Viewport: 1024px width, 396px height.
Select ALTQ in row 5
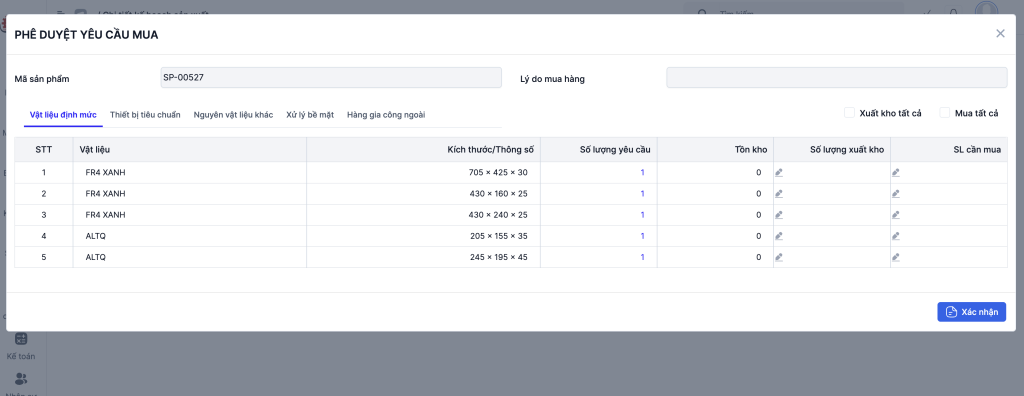click(95, 257)
